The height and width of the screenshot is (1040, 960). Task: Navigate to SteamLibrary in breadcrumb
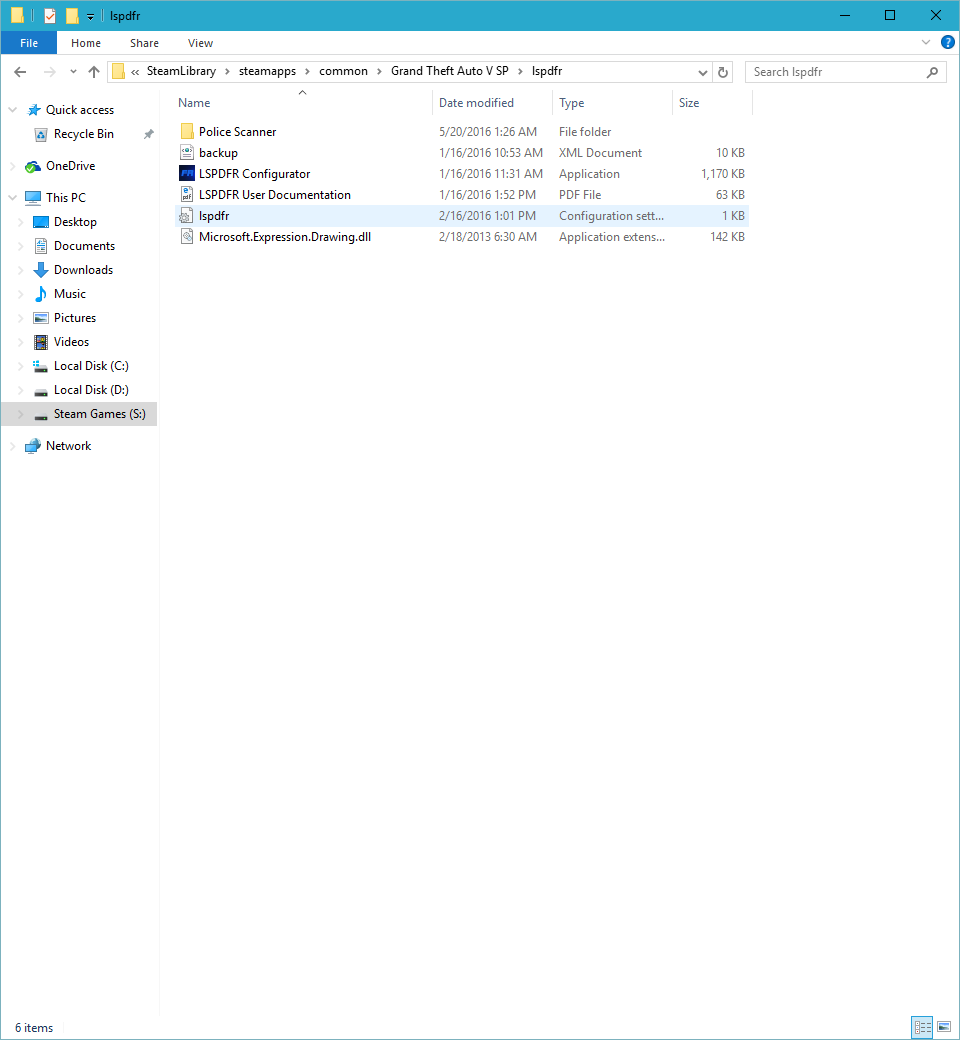click(181, 71)
